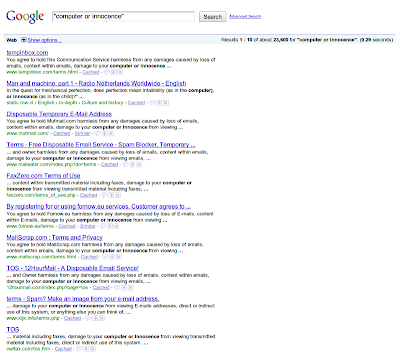Screen dimensions: 400x360
Task: Focus the search query input field
Action: [x=123, y=16]
